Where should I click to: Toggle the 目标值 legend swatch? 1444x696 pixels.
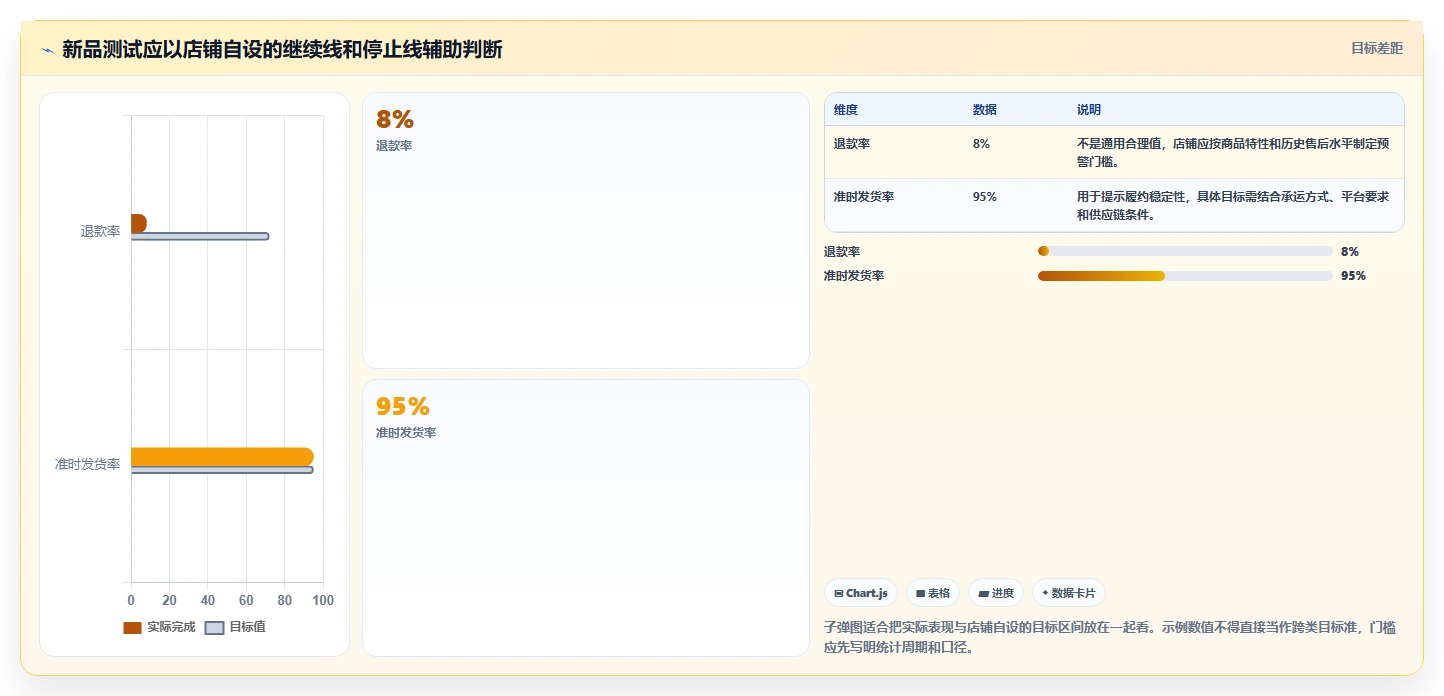(214, 627)
